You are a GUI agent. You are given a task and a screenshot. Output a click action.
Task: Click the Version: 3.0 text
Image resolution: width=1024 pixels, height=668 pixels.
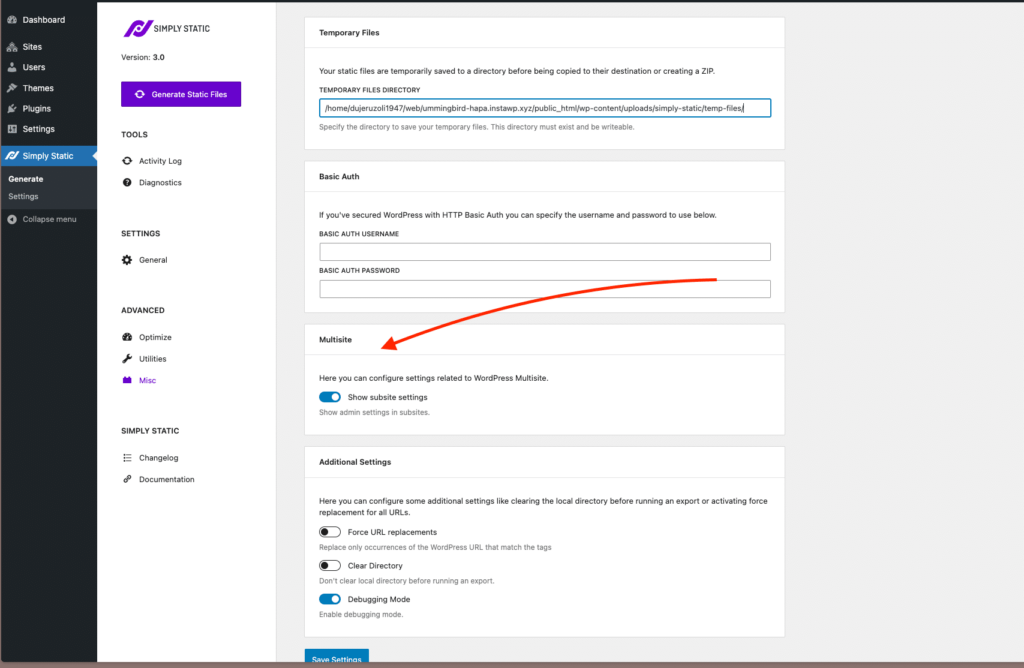click(x=142, y=57)
